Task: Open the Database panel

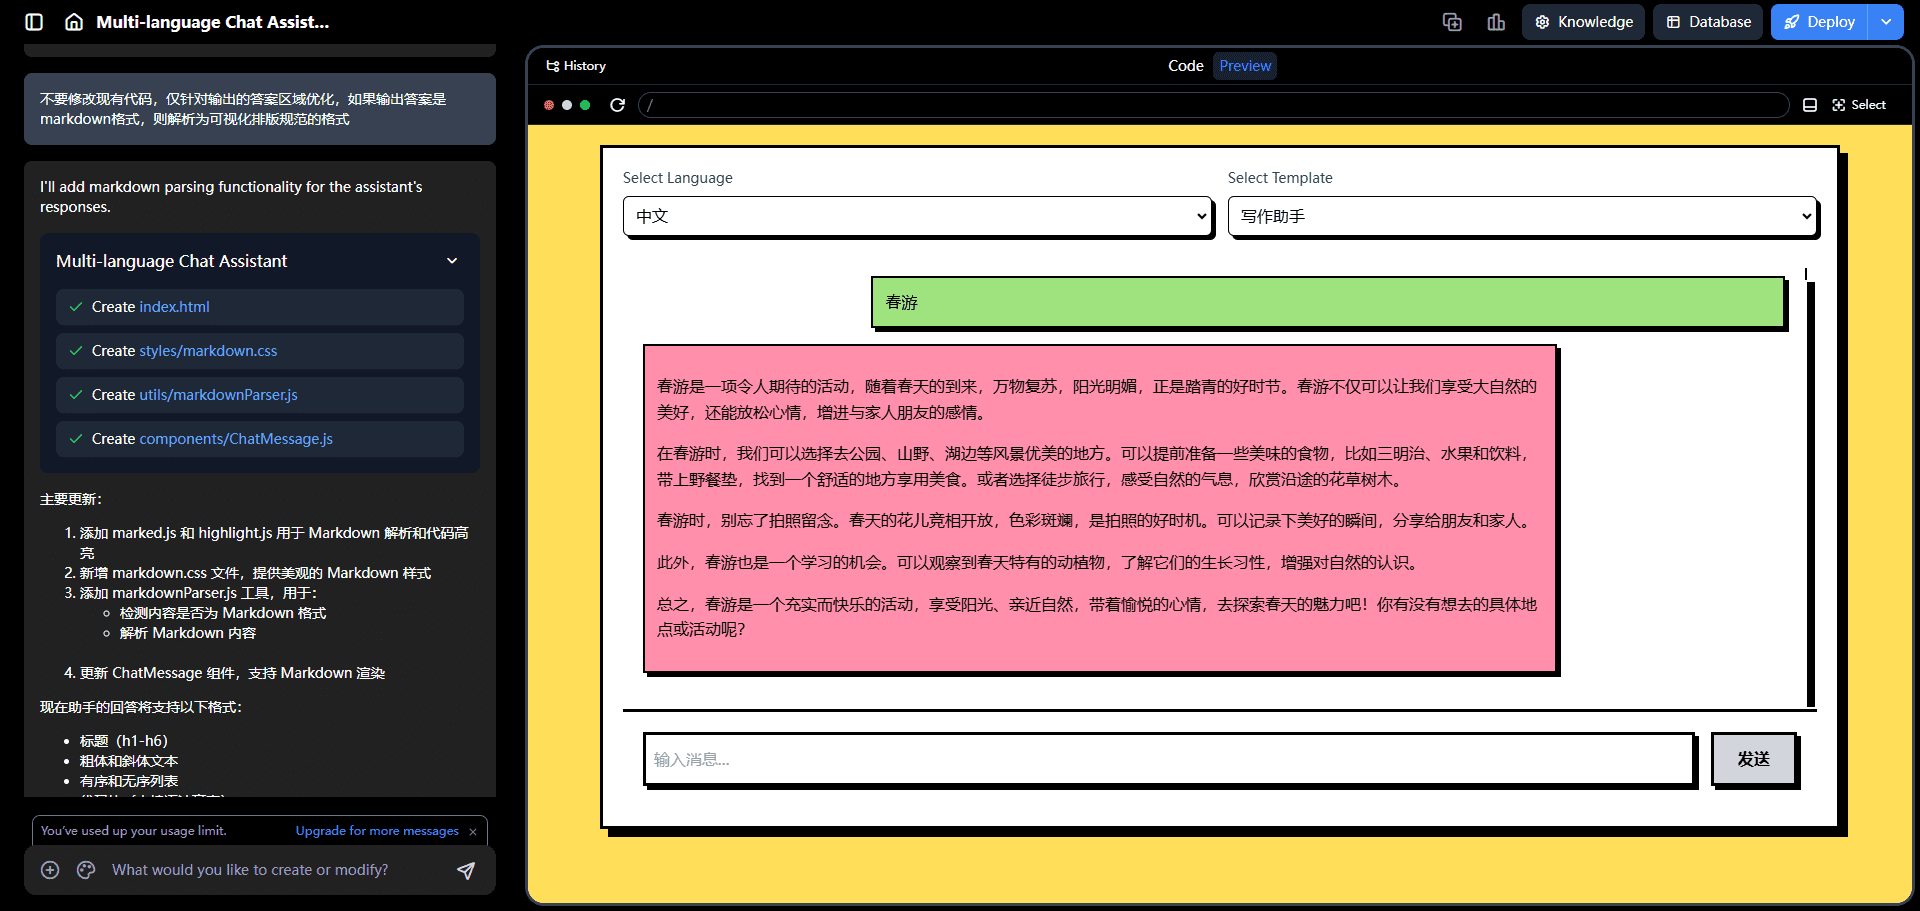Action: [x=1708, y=22]
